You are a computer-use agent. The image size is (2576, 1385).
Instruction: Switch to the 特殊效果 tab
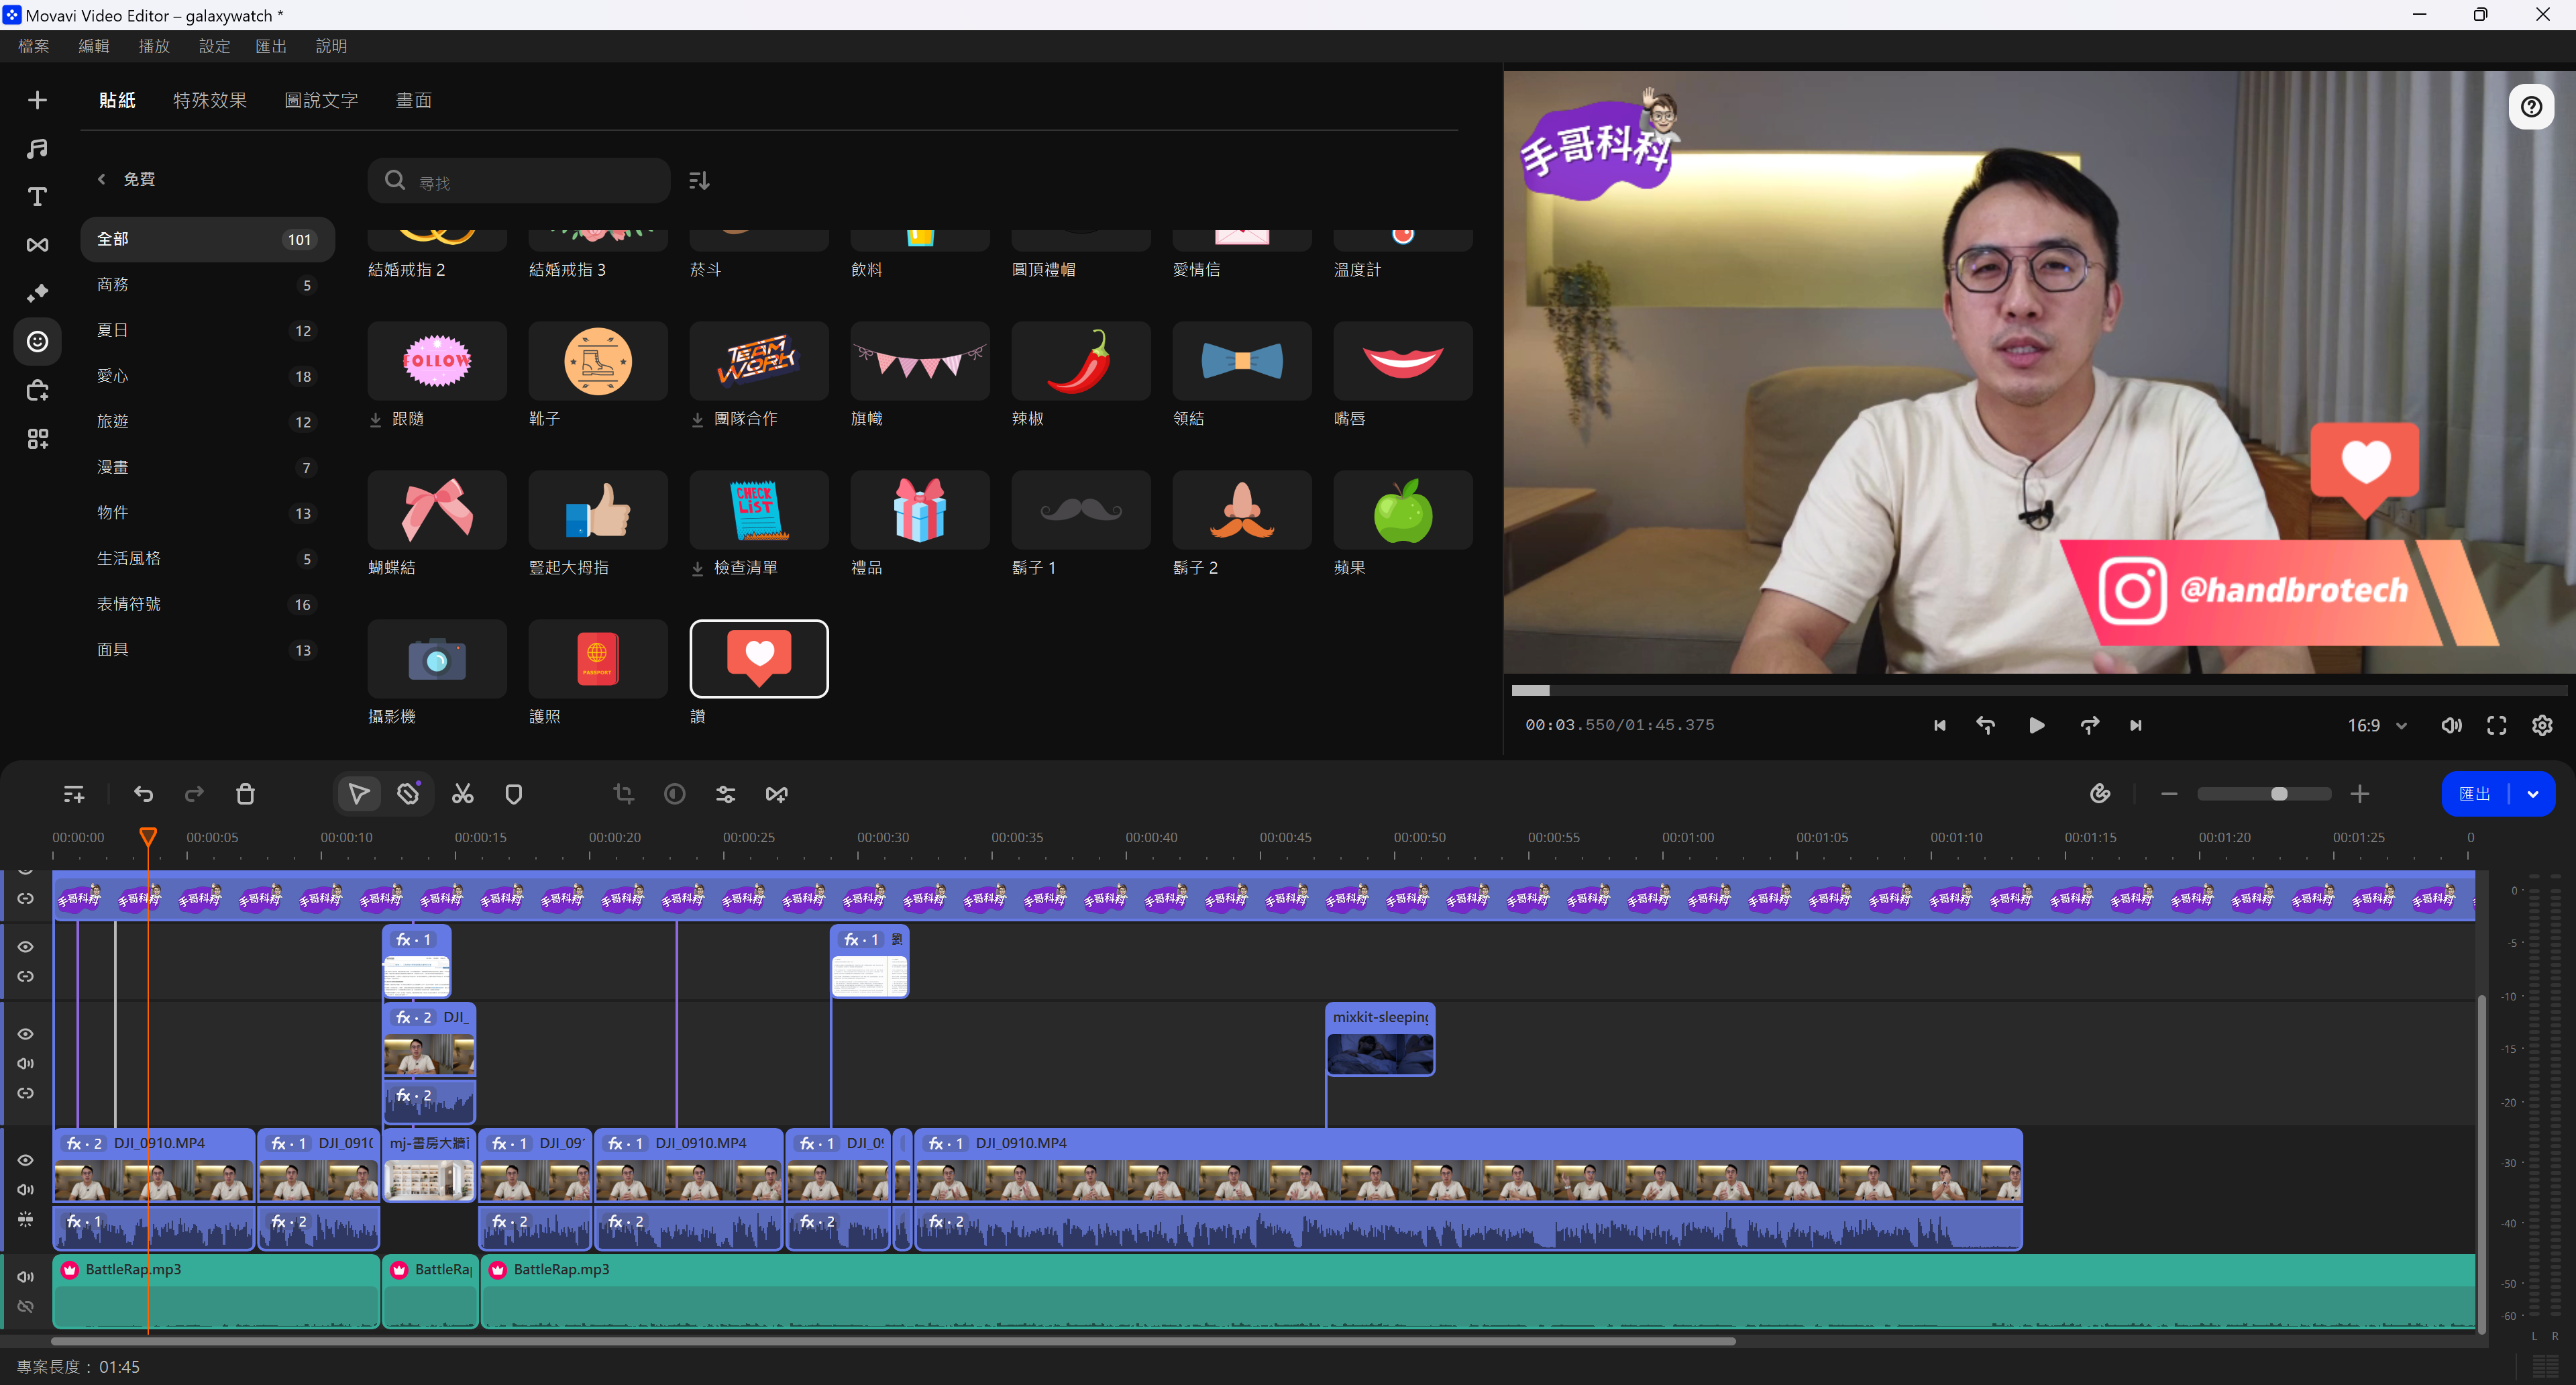coord(209,100)
